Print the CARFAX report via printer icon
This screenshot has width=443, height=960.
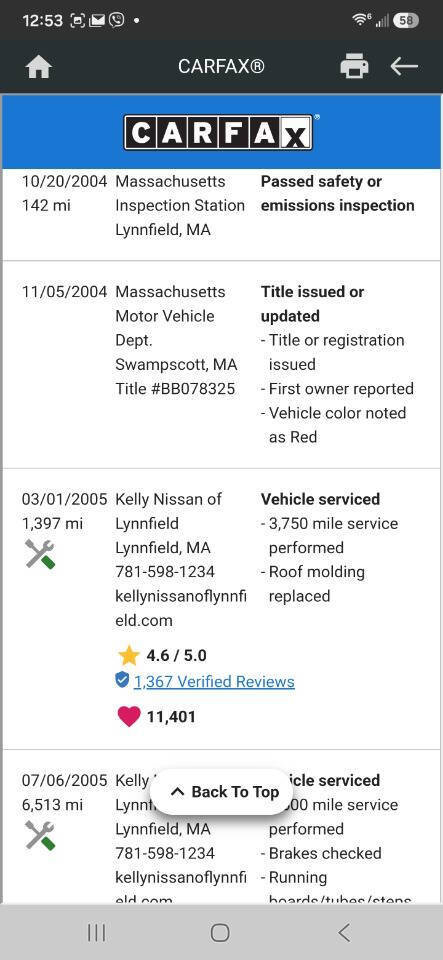[354, 66]
